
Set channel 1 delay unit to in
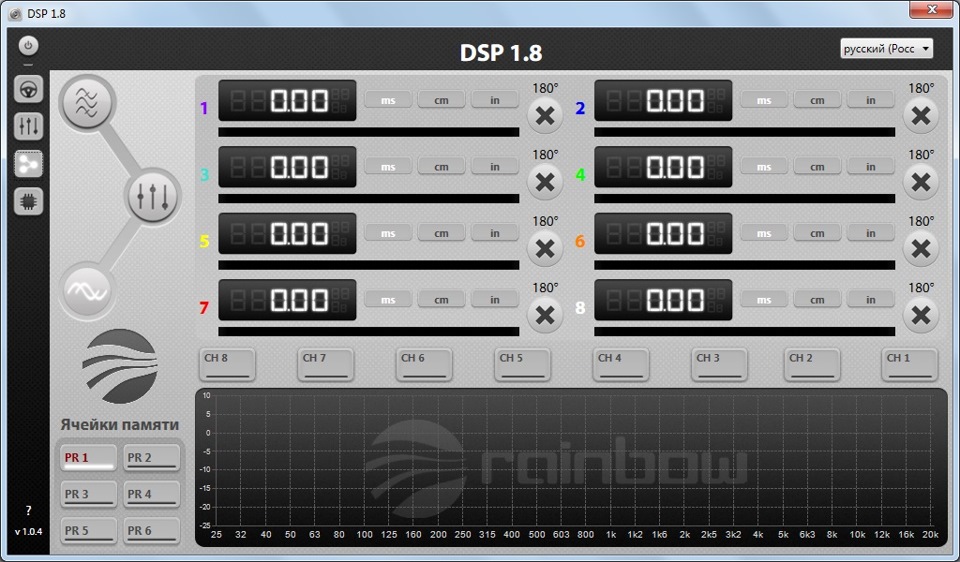(x=495, y=100)
